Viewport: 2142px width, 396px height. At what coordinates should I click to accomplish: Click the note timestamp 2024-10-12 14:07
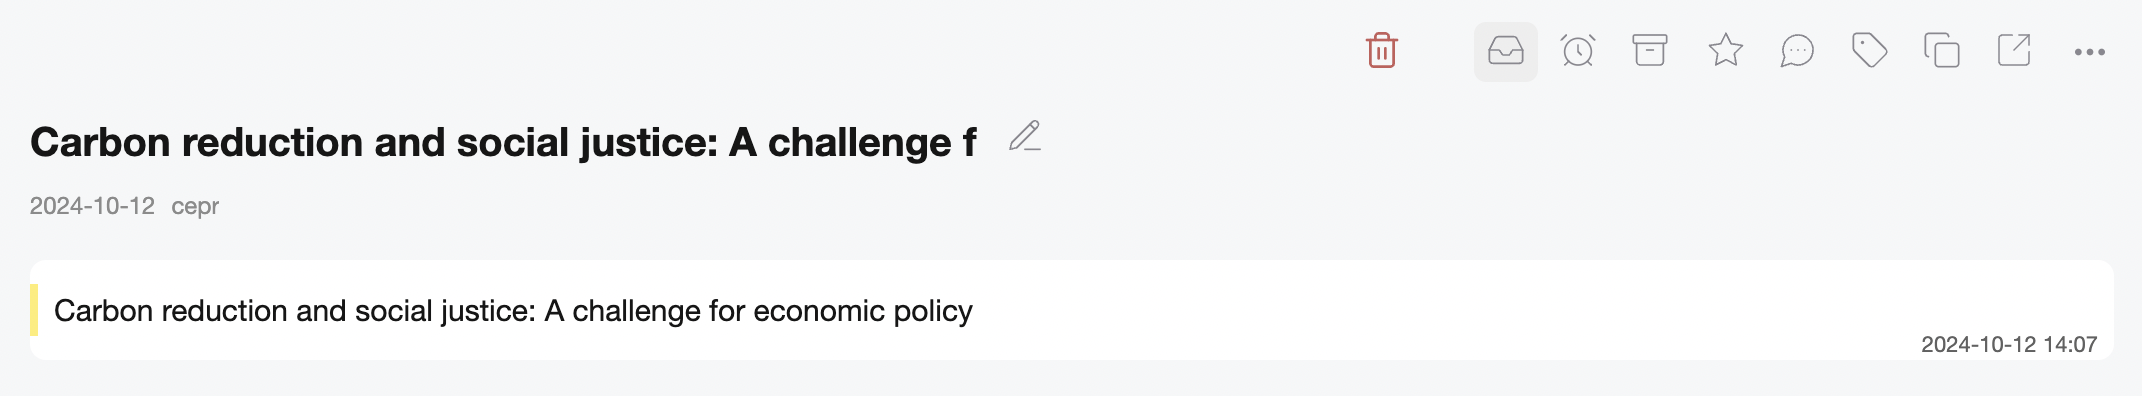(2009, 344)
